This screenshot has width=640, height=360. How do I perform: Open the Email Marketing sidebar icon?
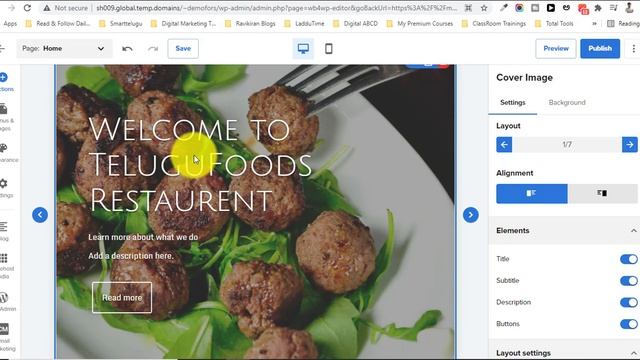(4, 329)
